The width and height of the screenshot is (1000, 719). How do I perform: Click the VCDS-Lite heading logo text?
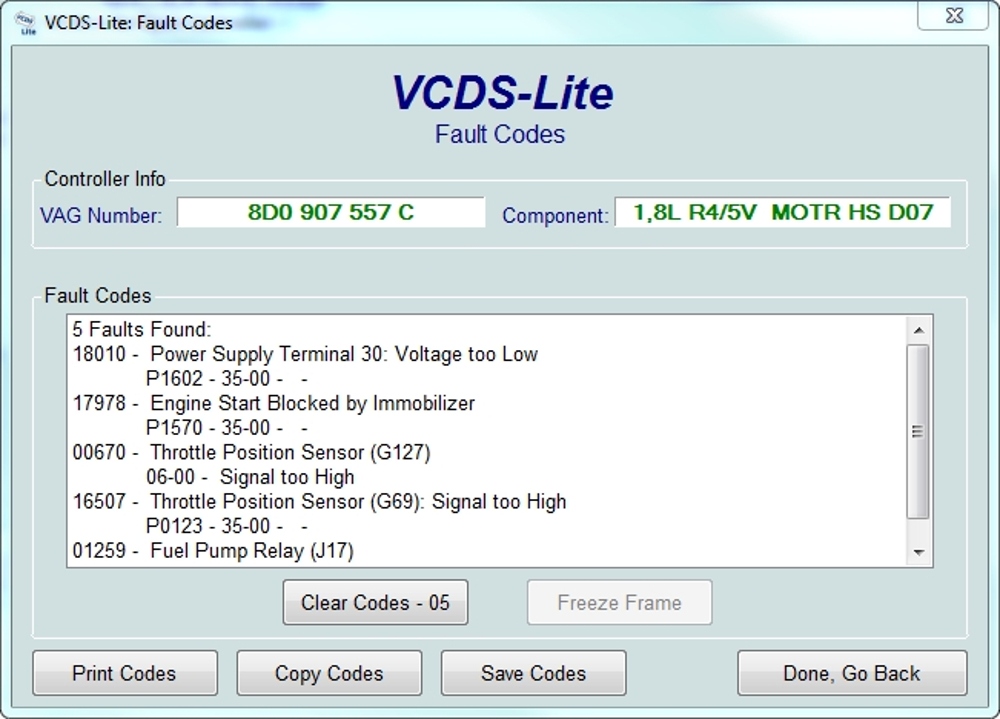pos(503,93)
